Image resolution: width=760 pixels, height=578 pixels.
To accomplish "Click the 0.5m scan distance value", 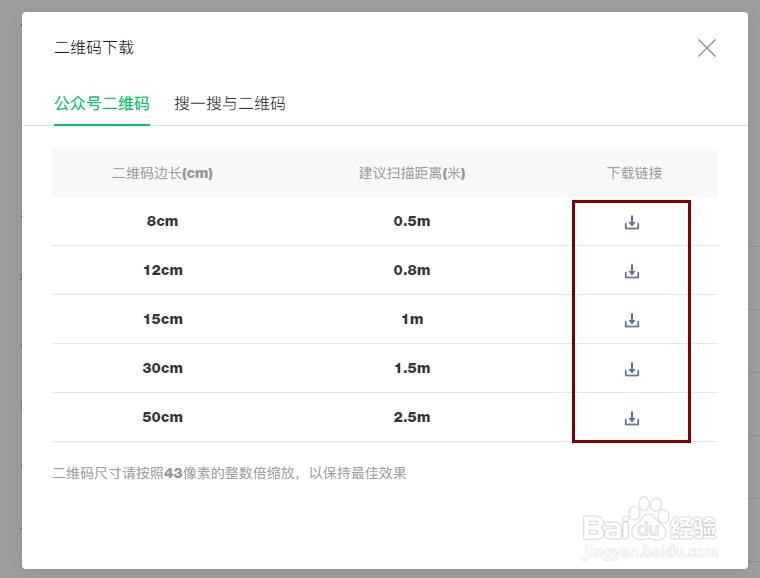I will (412, 221).
